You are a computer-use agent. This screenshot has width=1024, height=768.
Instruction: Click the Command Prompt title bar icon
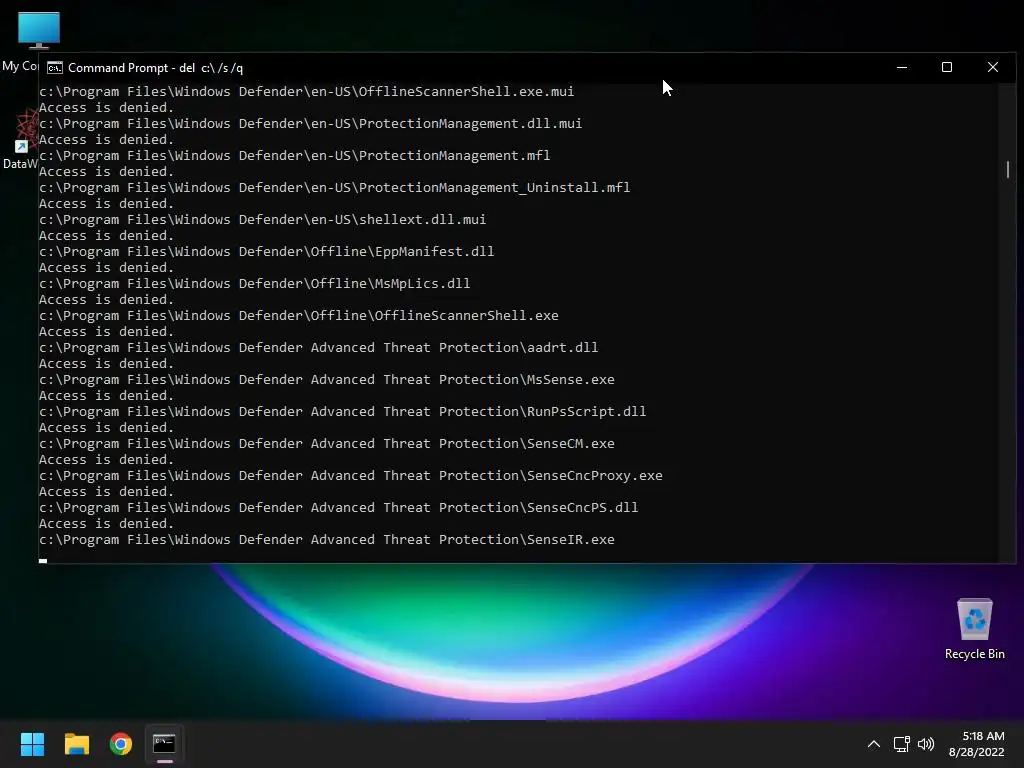(x=55, y=68)
